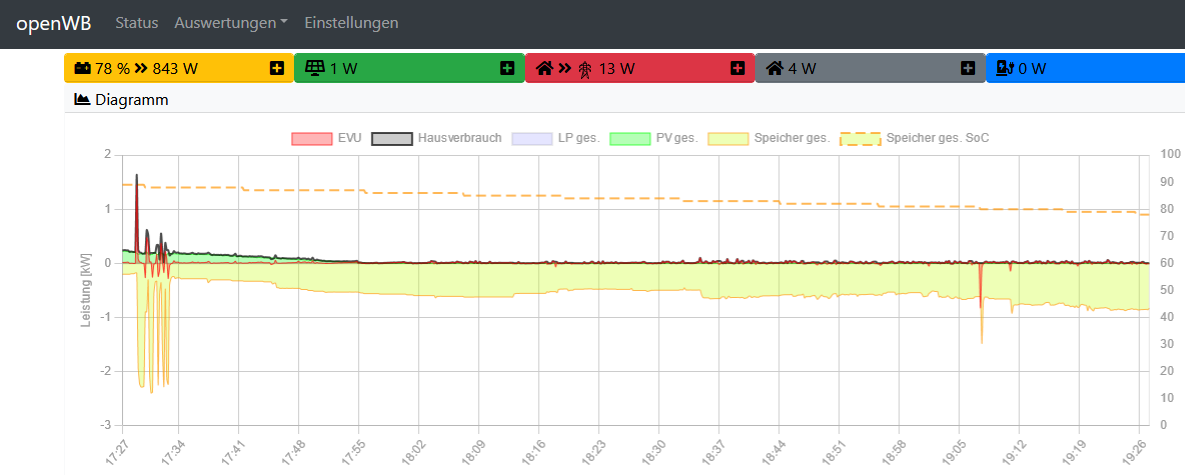Click the openWB brand logo

(54, 23)
